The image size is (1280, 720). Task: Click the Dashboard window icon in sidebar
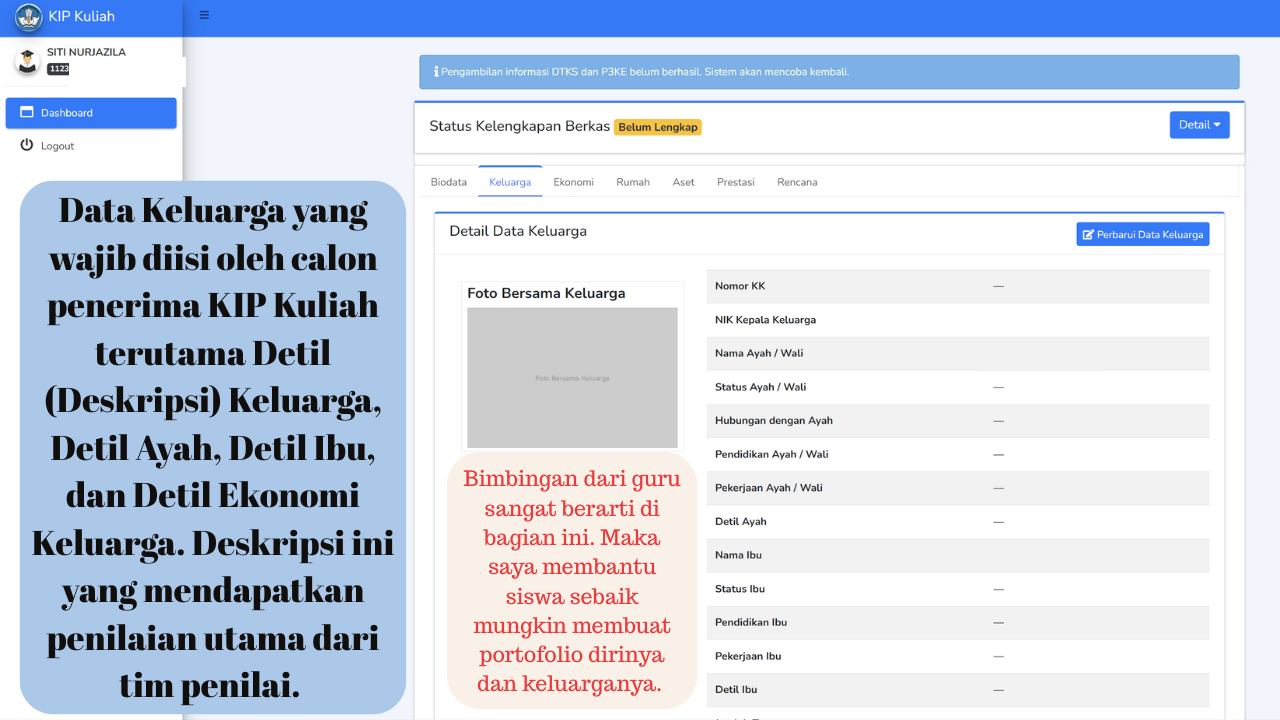(x=27, y=113)
